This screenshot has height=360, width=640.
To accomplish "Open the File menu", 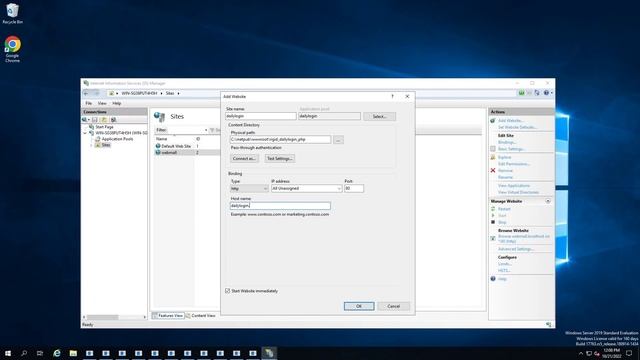I will (89, 104).
